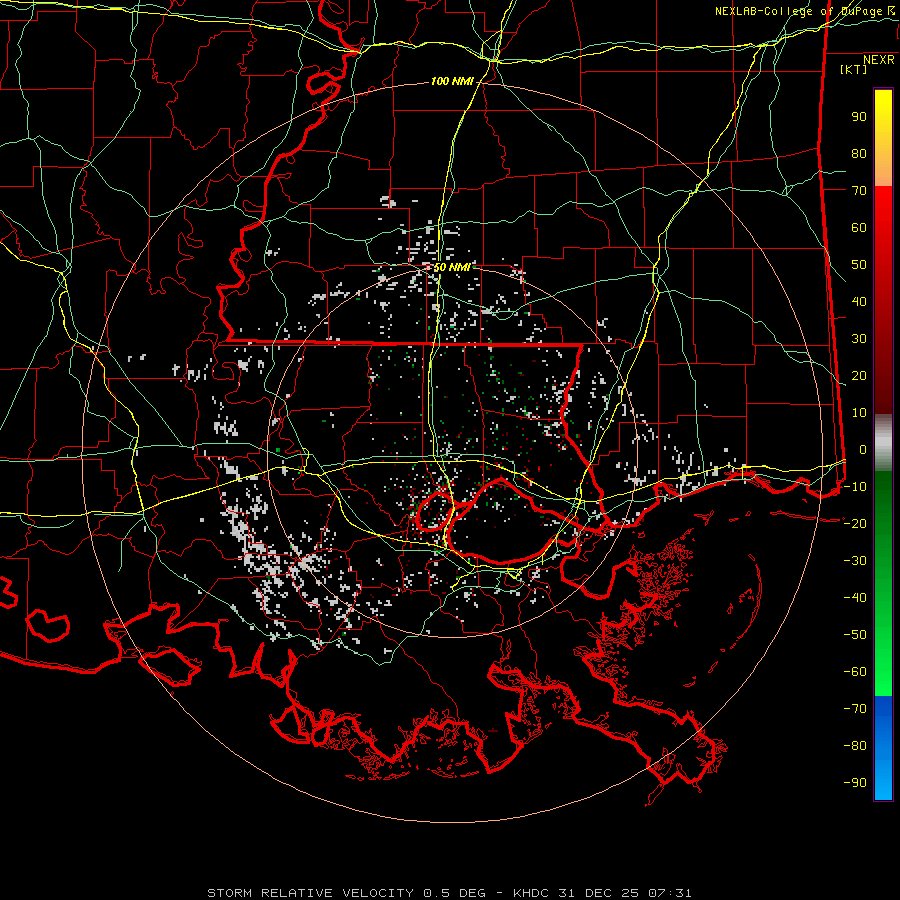Select the 70 value on velocity scale
The height and width of the screenshot is (900, 900).
click(x=859, y=191)
